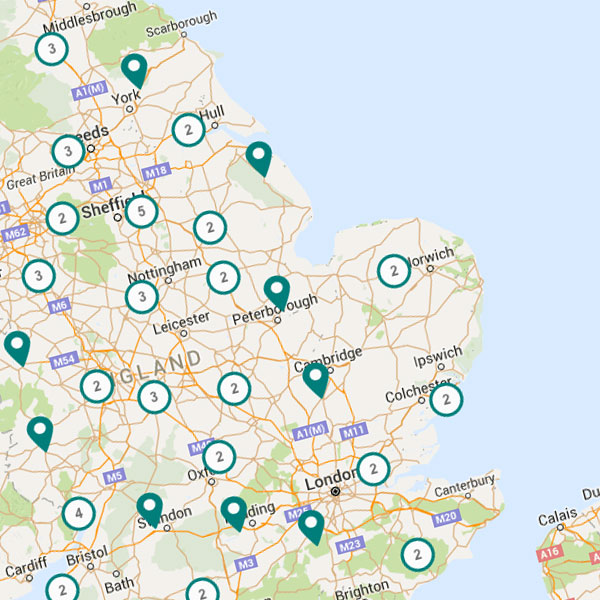Click the Calais label
This screenshot has width=600, height=600.
(558, 517)
